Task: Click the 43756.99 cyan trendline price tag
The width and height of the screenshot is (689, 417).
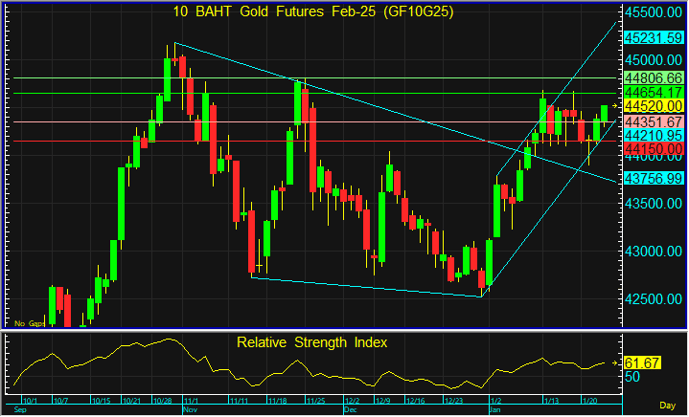Action: tap(653, 178)
